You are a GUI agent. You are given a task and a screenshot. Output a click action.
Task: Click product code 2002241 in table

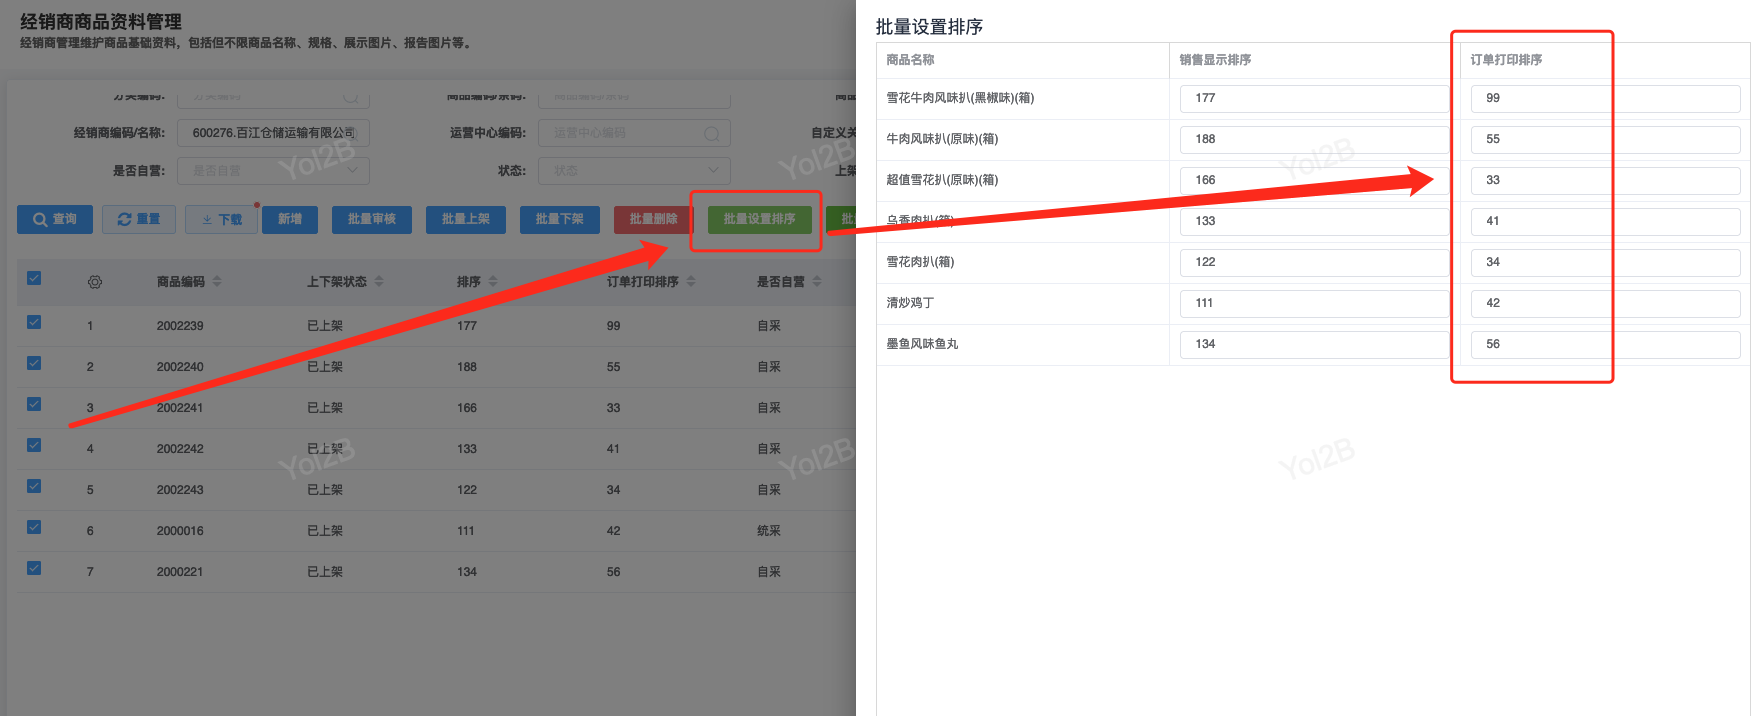[x=180, y=408]
